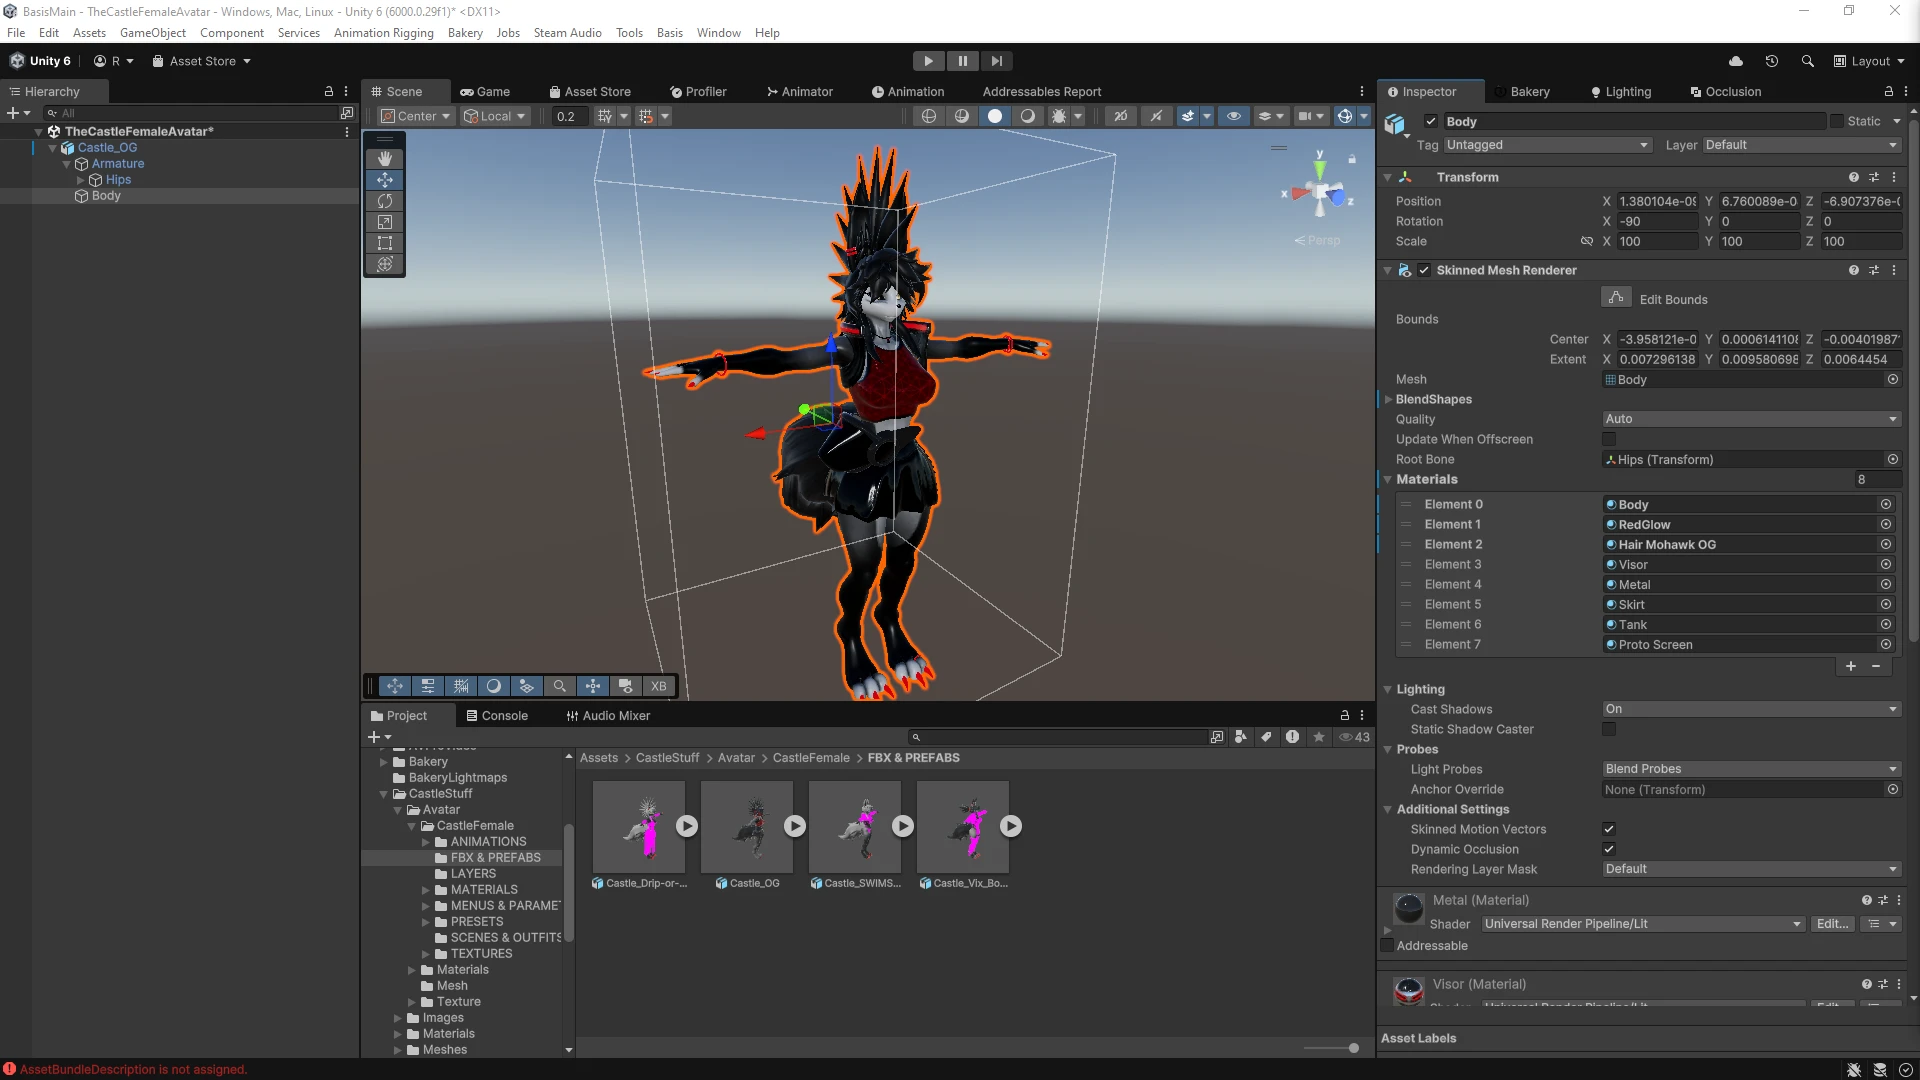
Task: Switch to the Game tab
Action: 485,91
